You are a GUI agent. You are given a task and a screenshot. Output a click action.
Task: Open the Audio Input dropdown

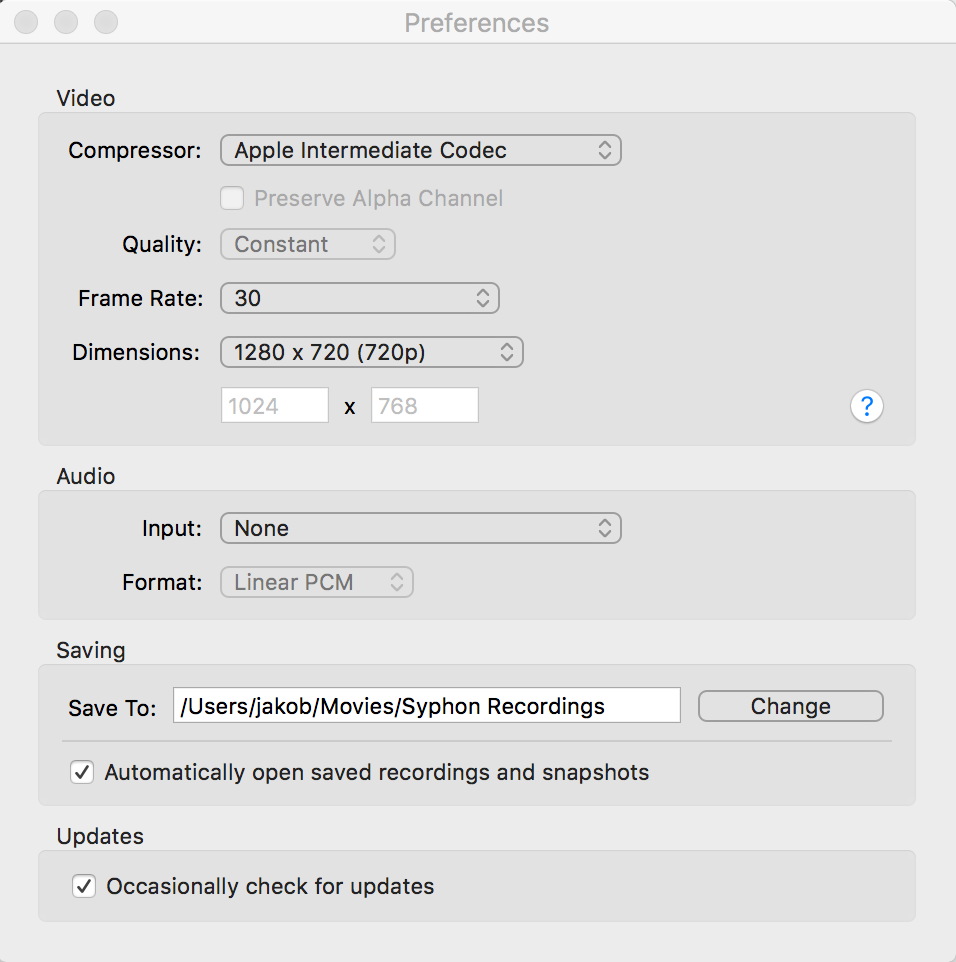pos(420,528)
